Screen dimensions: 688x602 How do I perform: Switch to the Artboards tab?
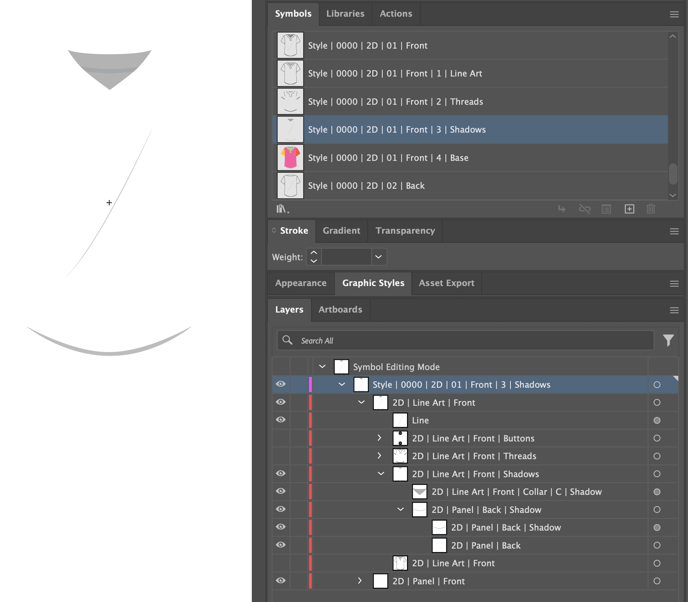tap(340, 310)
